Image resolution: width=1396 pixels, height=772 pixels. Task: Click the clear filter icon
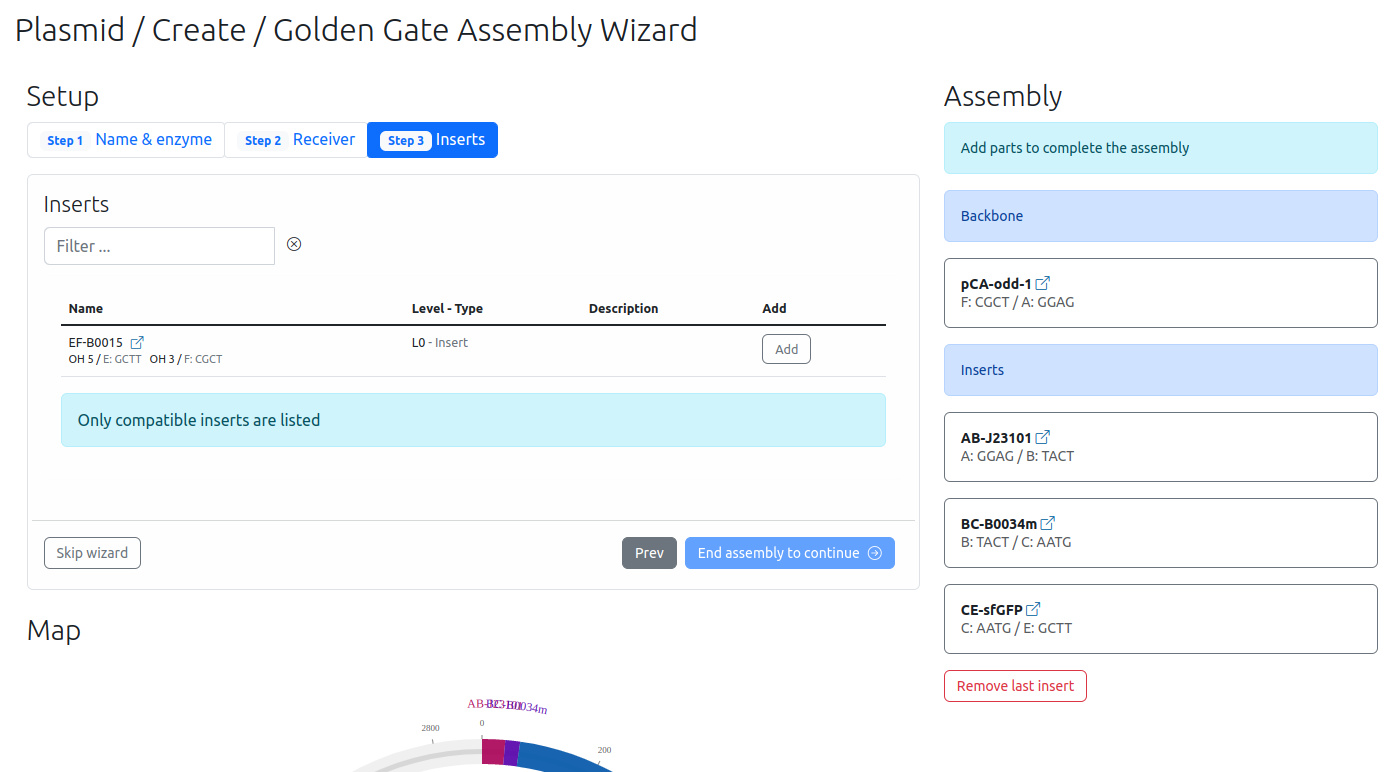point(294,244)
